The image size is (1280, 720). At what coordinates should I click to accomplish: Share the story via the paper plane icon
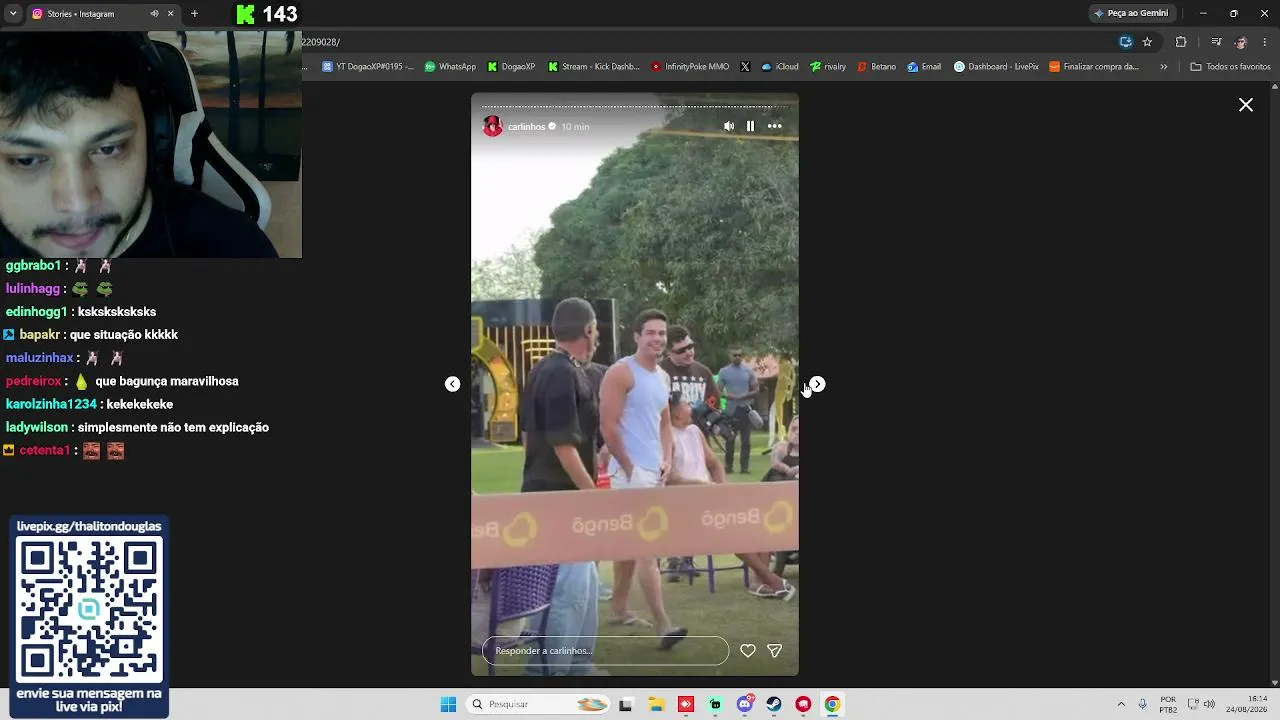(x=774, y=650)
